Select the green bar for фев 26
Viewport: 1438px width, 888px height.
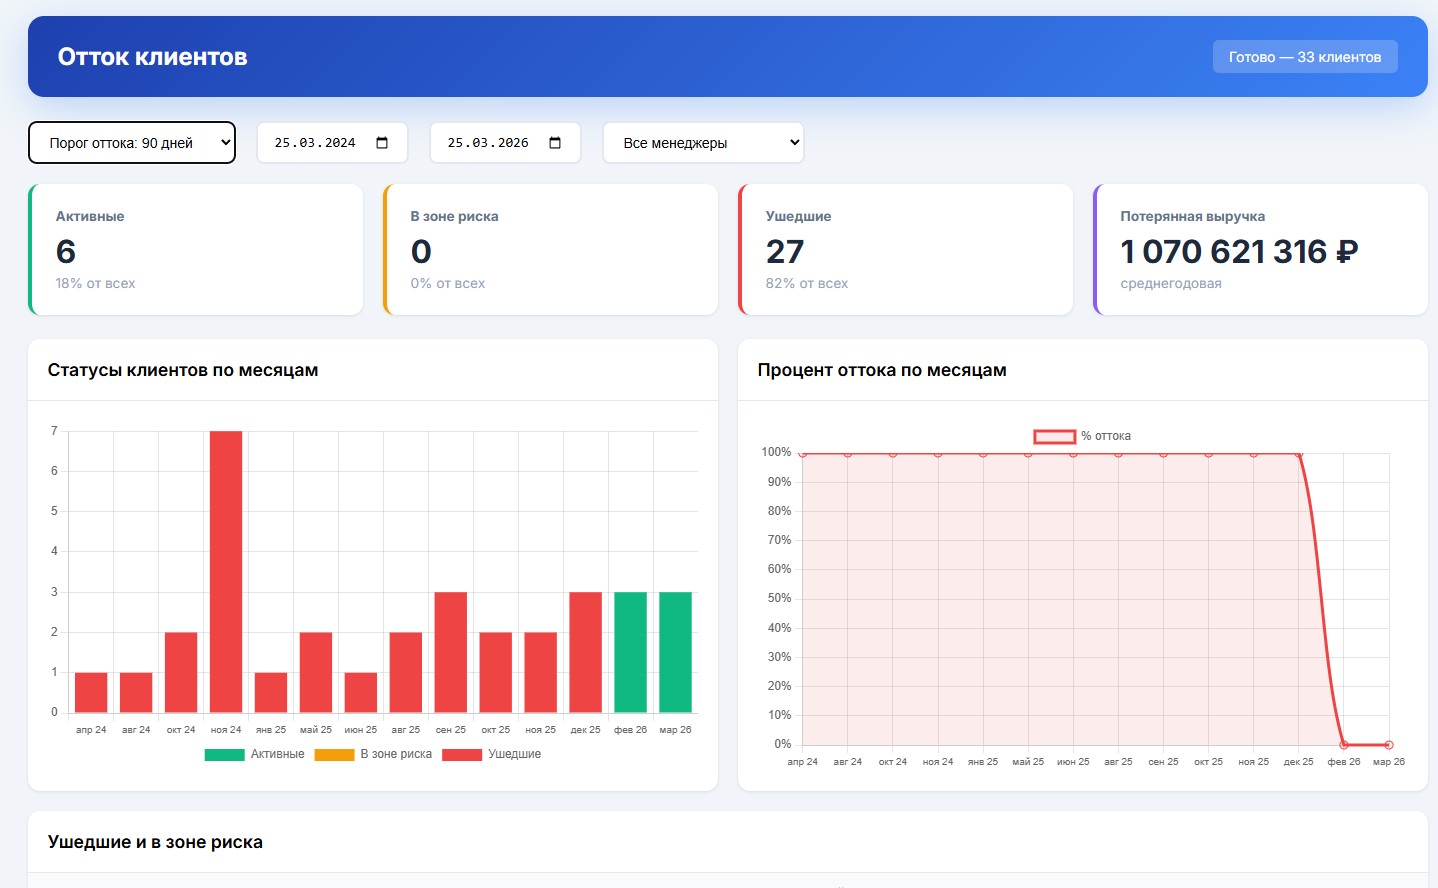(x=630, y=652)
